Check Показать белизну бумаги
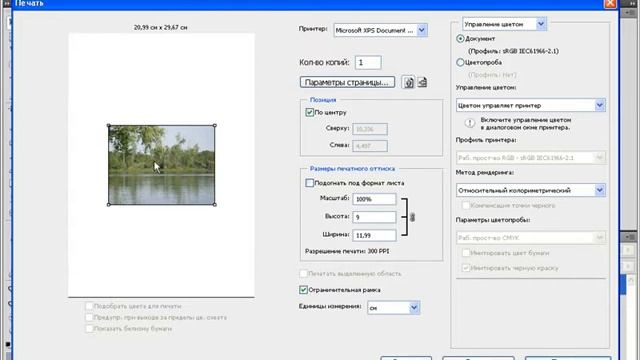This screenshot has width=640, height=360. point(89,329)
